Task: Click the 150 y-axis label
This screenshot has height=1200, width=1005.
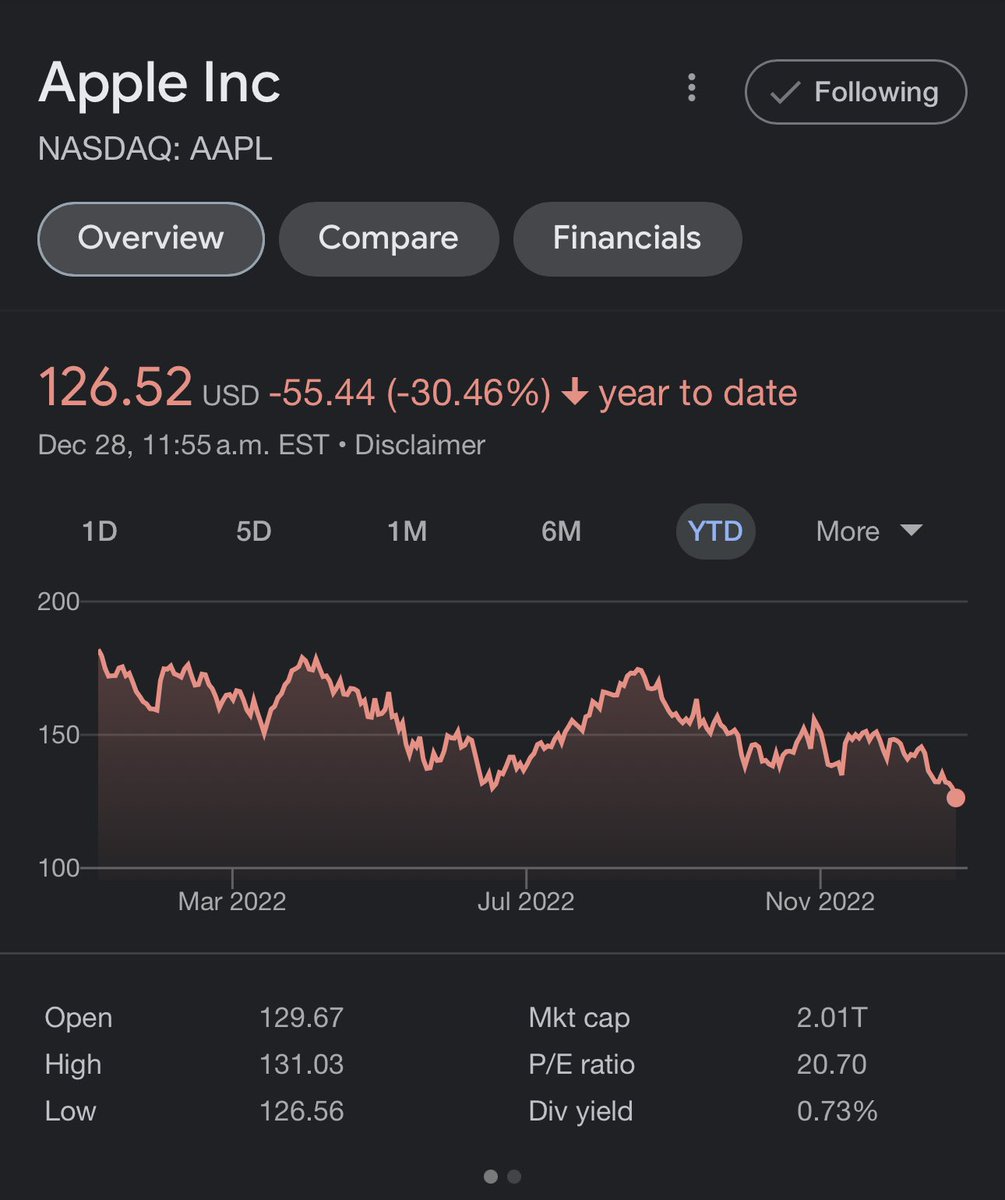Action: click(59, 735)
